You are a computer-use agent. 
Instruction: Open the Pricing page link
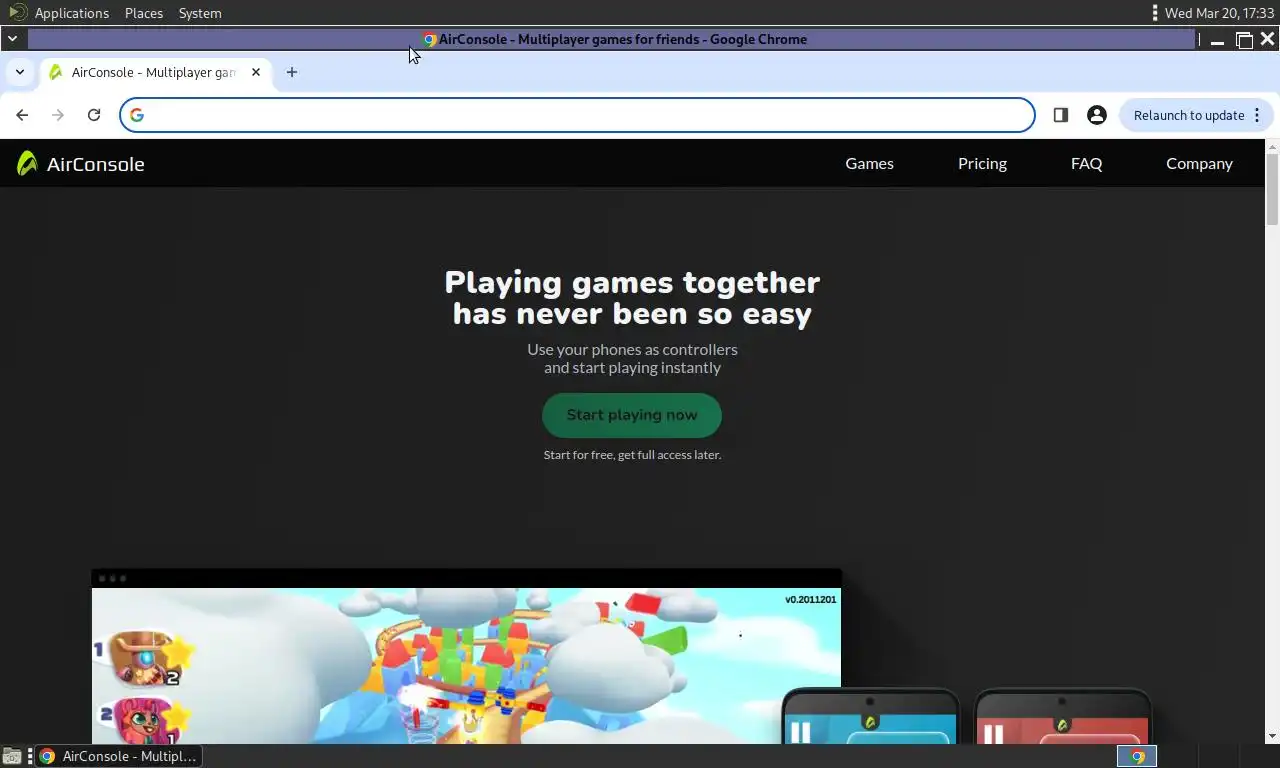point(982,163)
